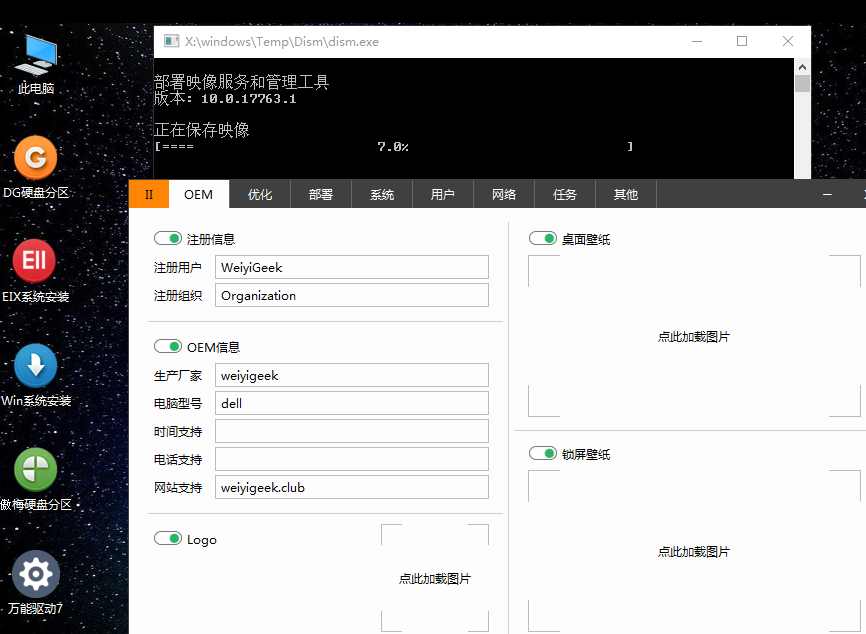Image resolution: width=866 pixels, height=634 pixels.
Task: Click the 注册用户 field label
Action: (x=178, y=268)
